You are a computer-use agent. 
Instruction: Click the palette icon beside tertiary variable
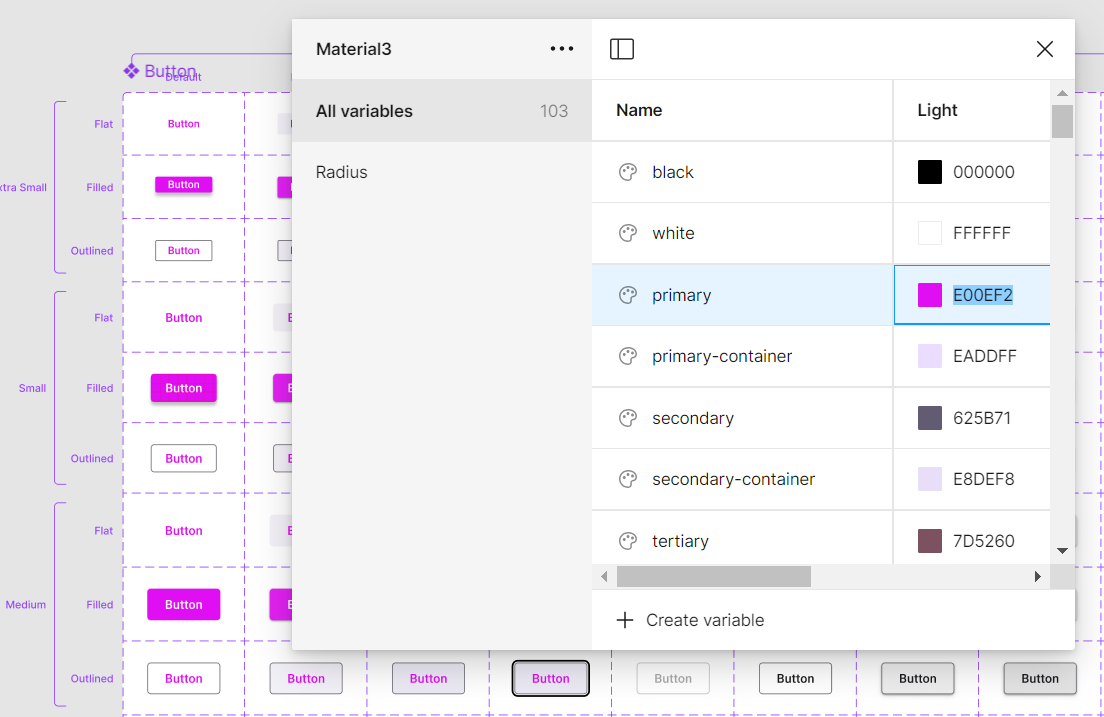coord(628,539)
